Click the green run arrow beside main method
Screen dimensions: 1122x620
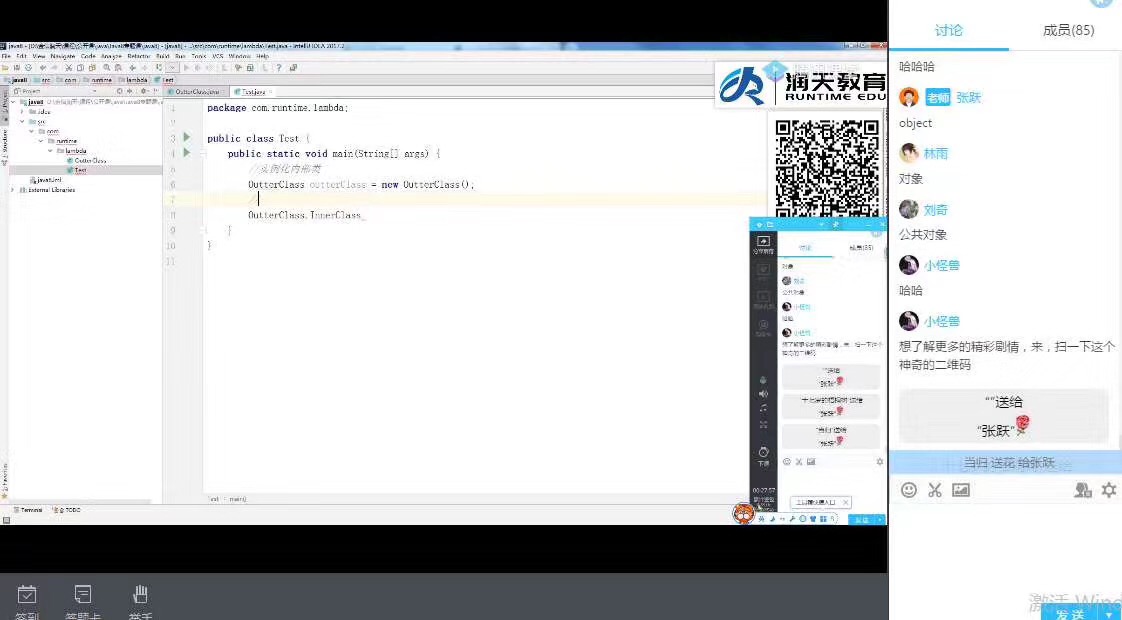(186, 153)
